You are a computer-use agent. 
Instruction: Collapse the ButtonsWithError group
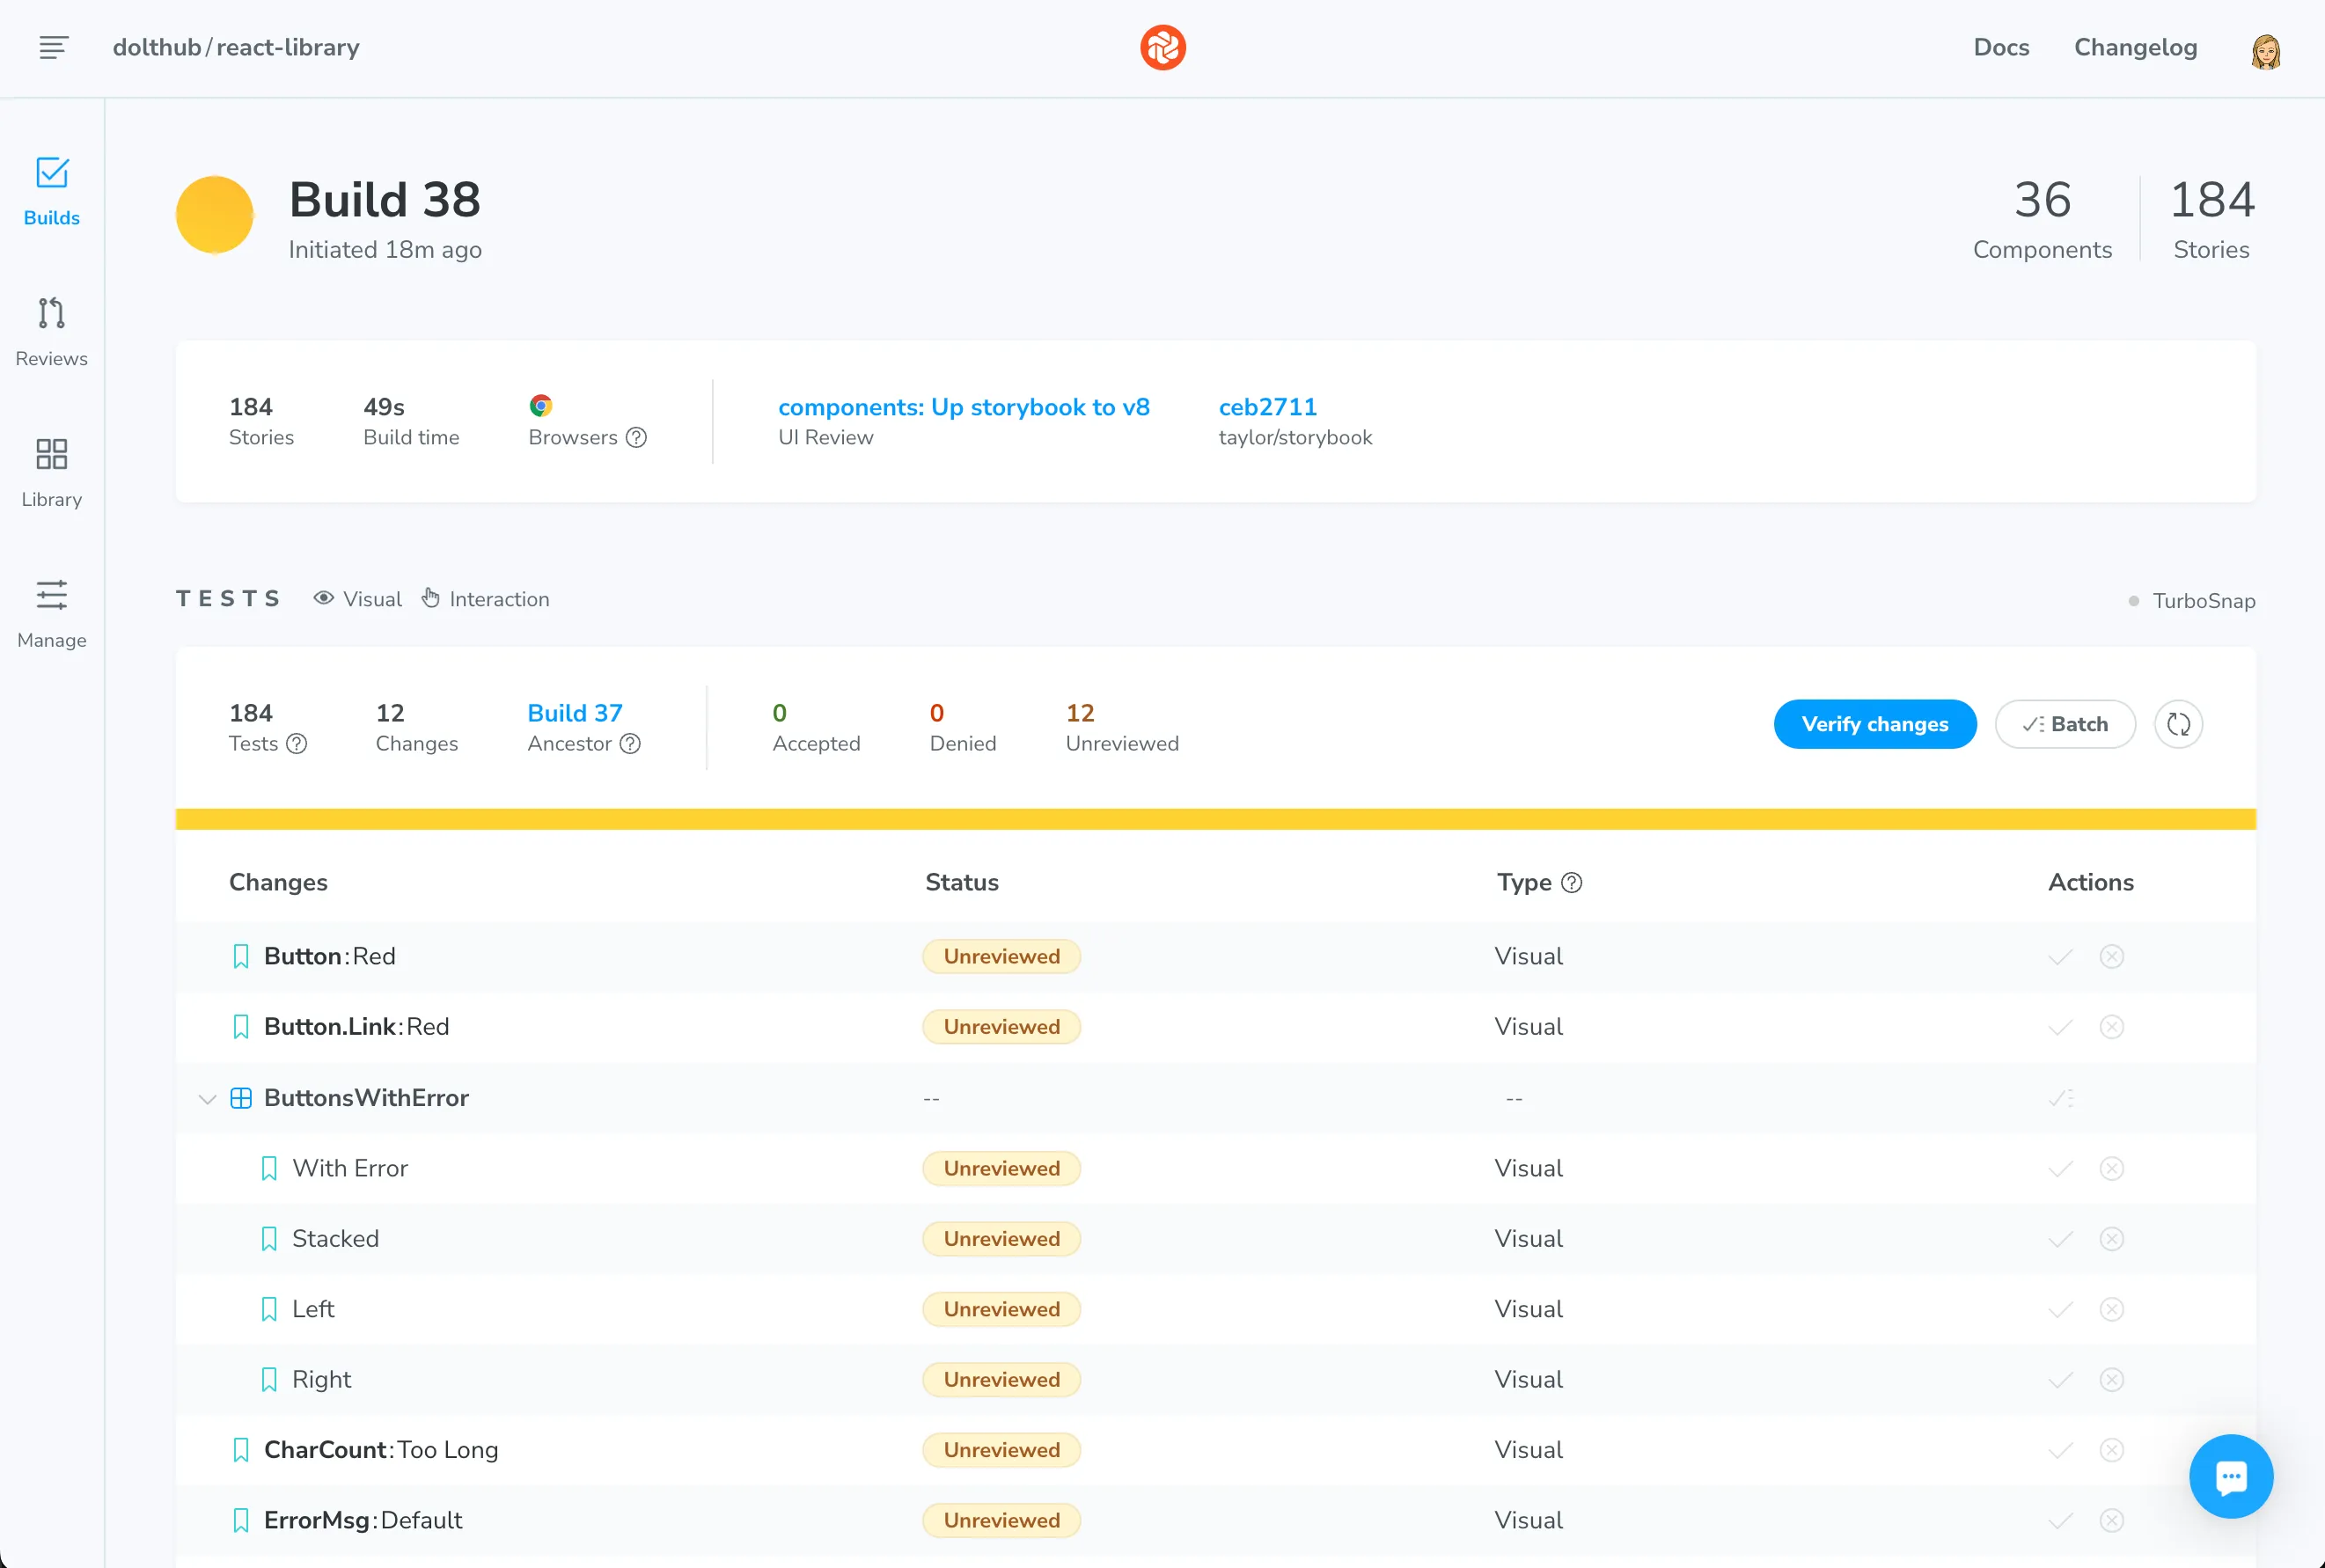pyautogui.click(x=206, y=1098)
